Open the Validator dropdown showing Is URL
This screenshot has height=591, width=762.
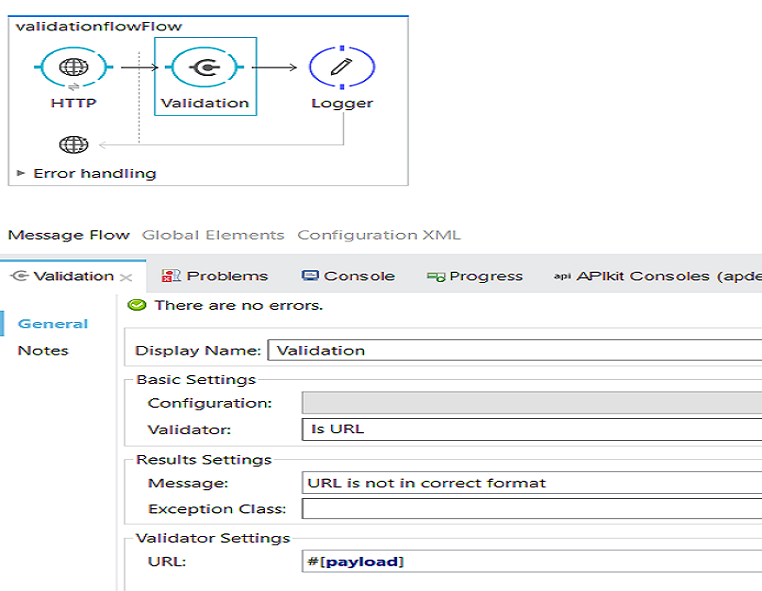tap(530, 429)
